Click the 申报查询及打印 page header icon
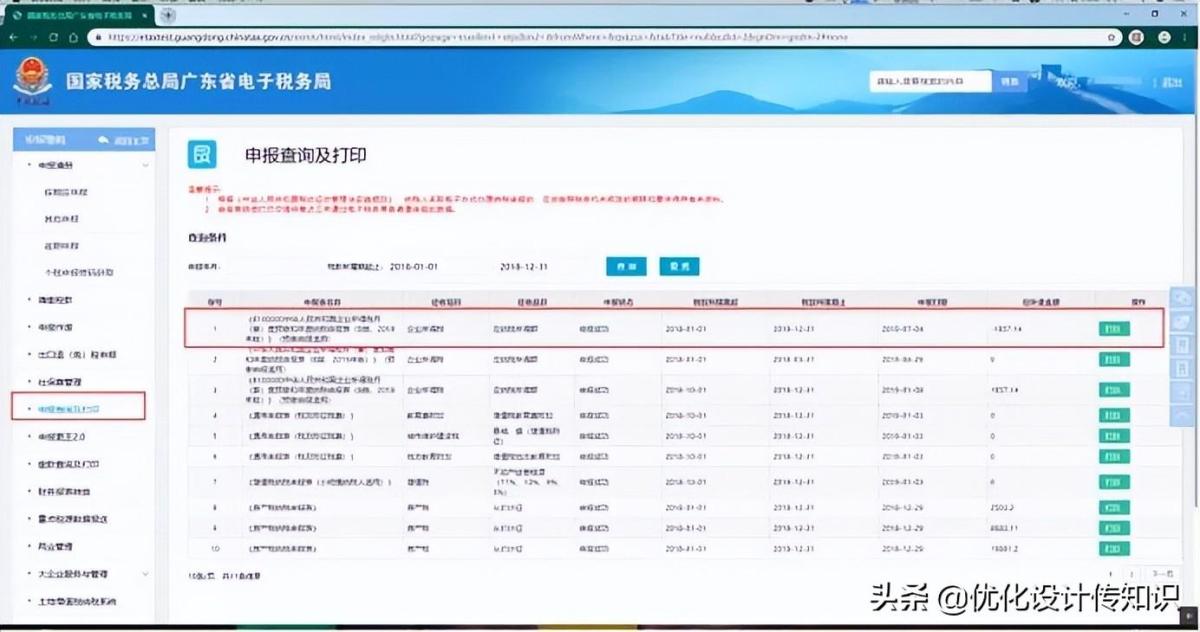 [203, 155]
